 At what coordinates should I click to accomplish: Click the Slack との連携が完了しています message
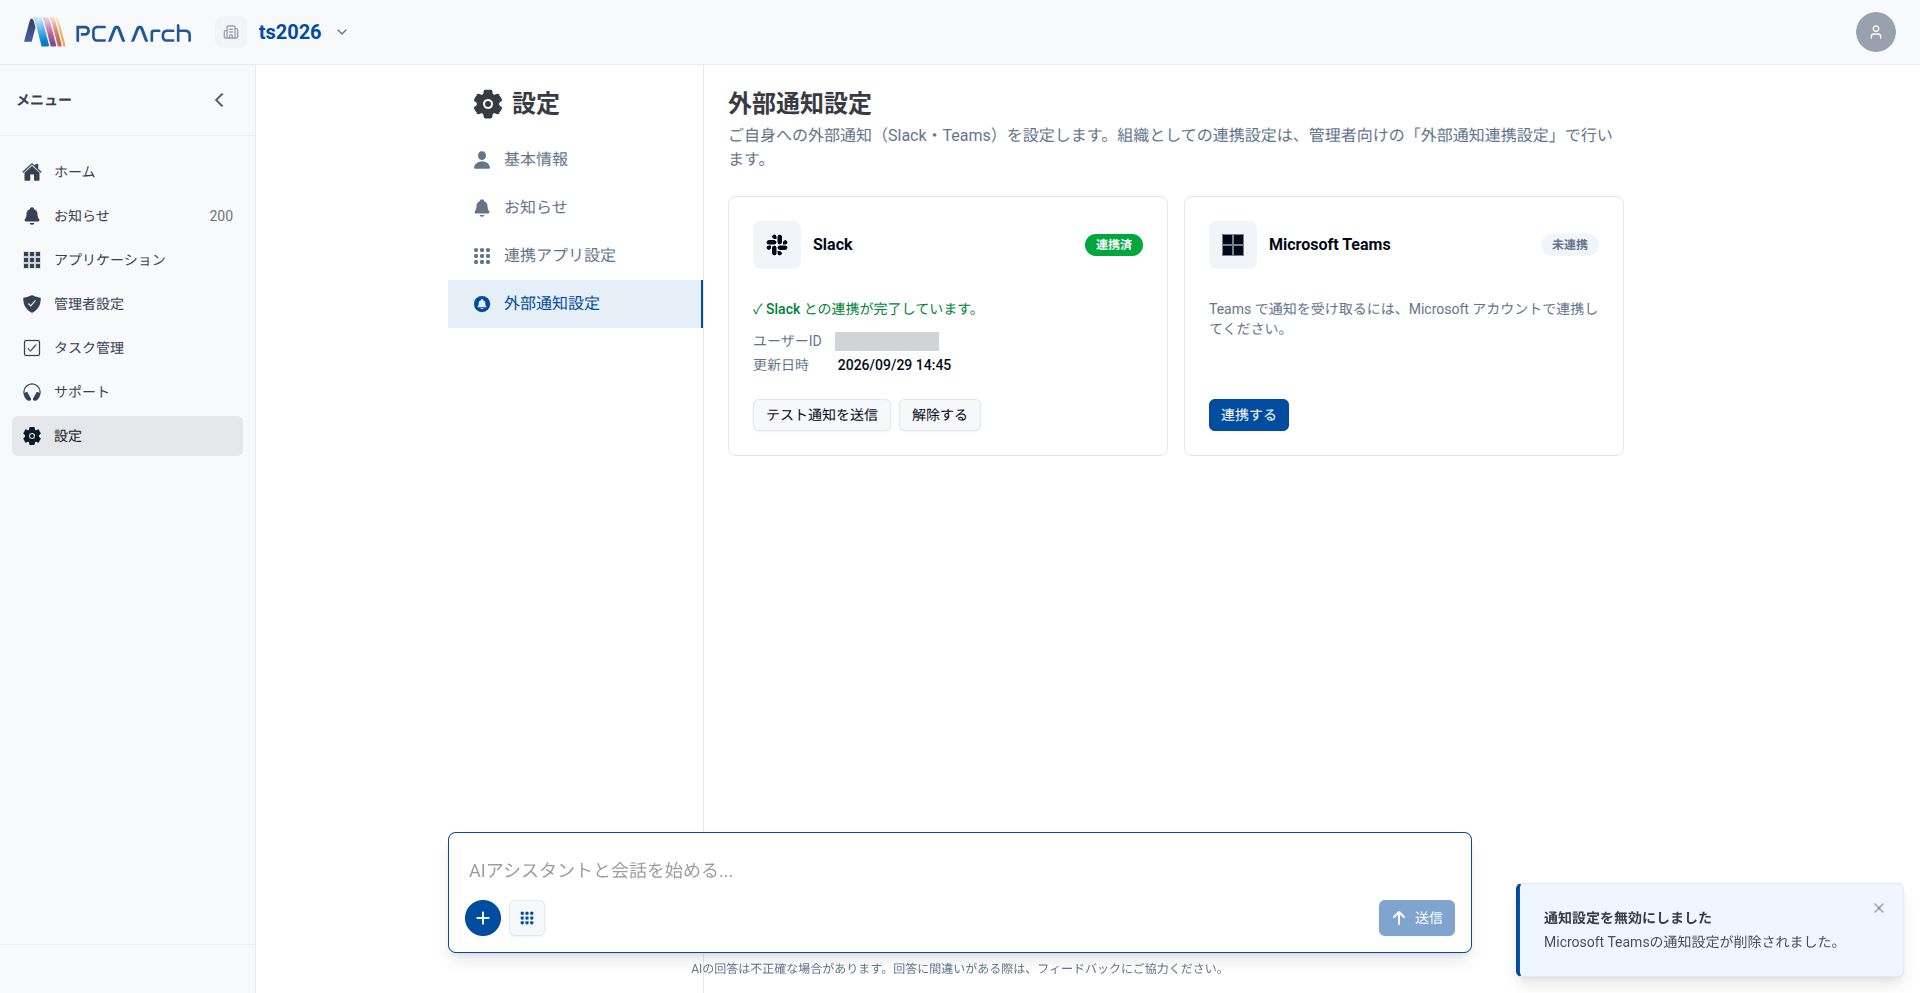pos(866,309)
